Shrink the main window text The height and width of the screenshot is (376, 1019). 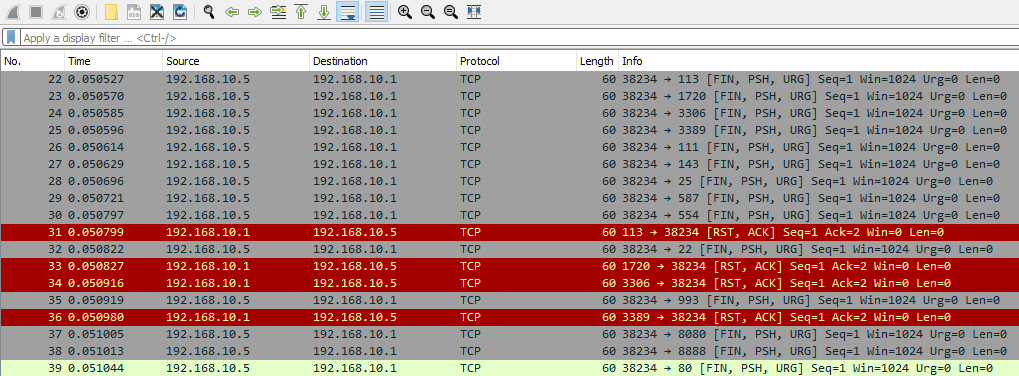click(428, 12)
